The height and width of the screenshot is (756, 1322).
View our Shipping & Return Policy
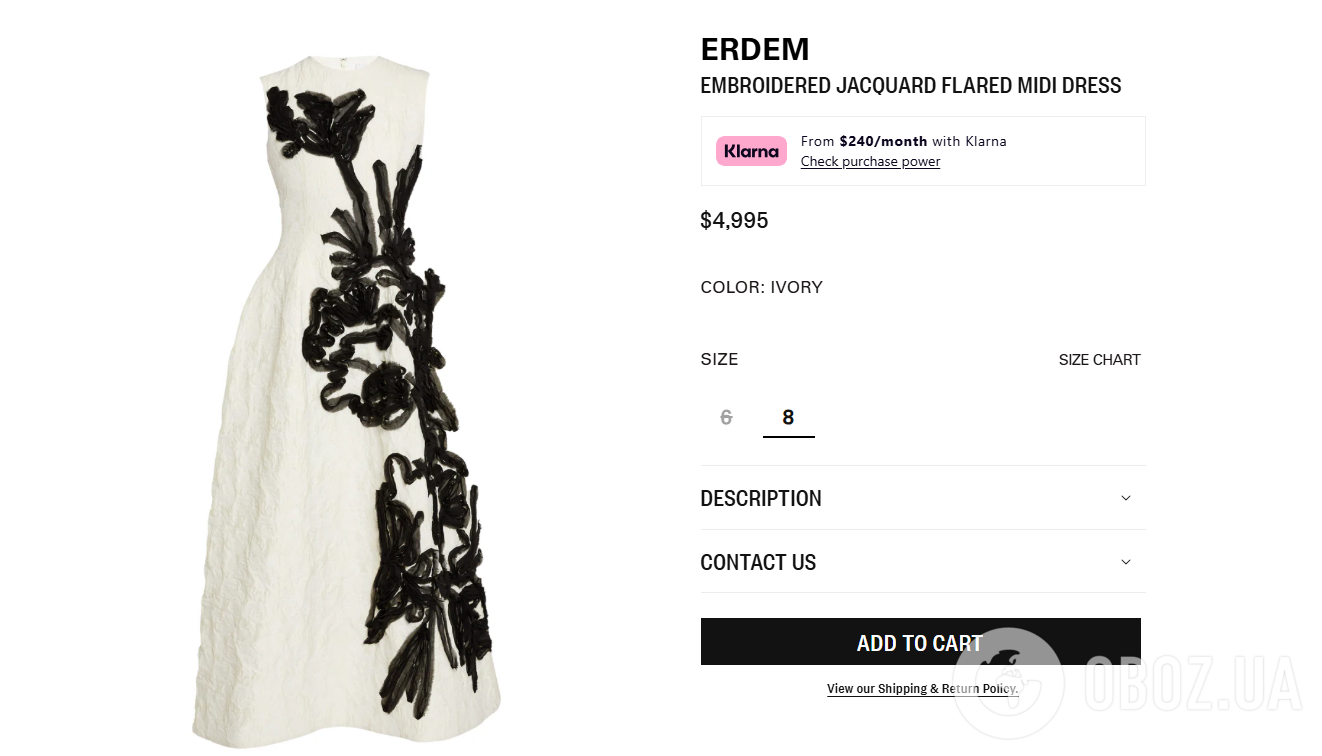pos(922,689)
